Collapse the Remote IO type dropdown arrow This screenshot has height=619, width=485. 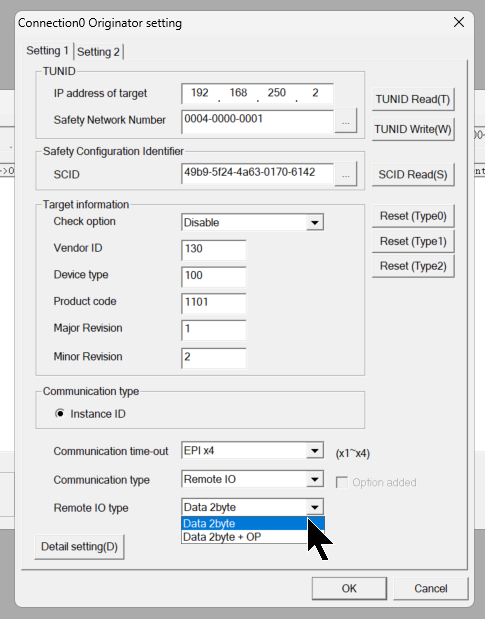[315, 507]
